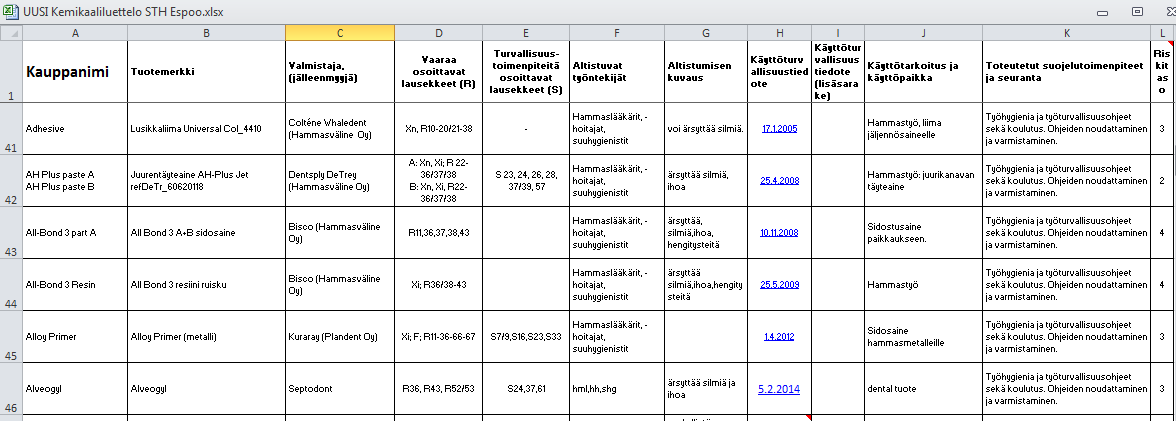Select the All-Bond 3 part A cell
The width and height of the screenshot is (1176, 421).
pyautogui.click(x=75, y=233)
